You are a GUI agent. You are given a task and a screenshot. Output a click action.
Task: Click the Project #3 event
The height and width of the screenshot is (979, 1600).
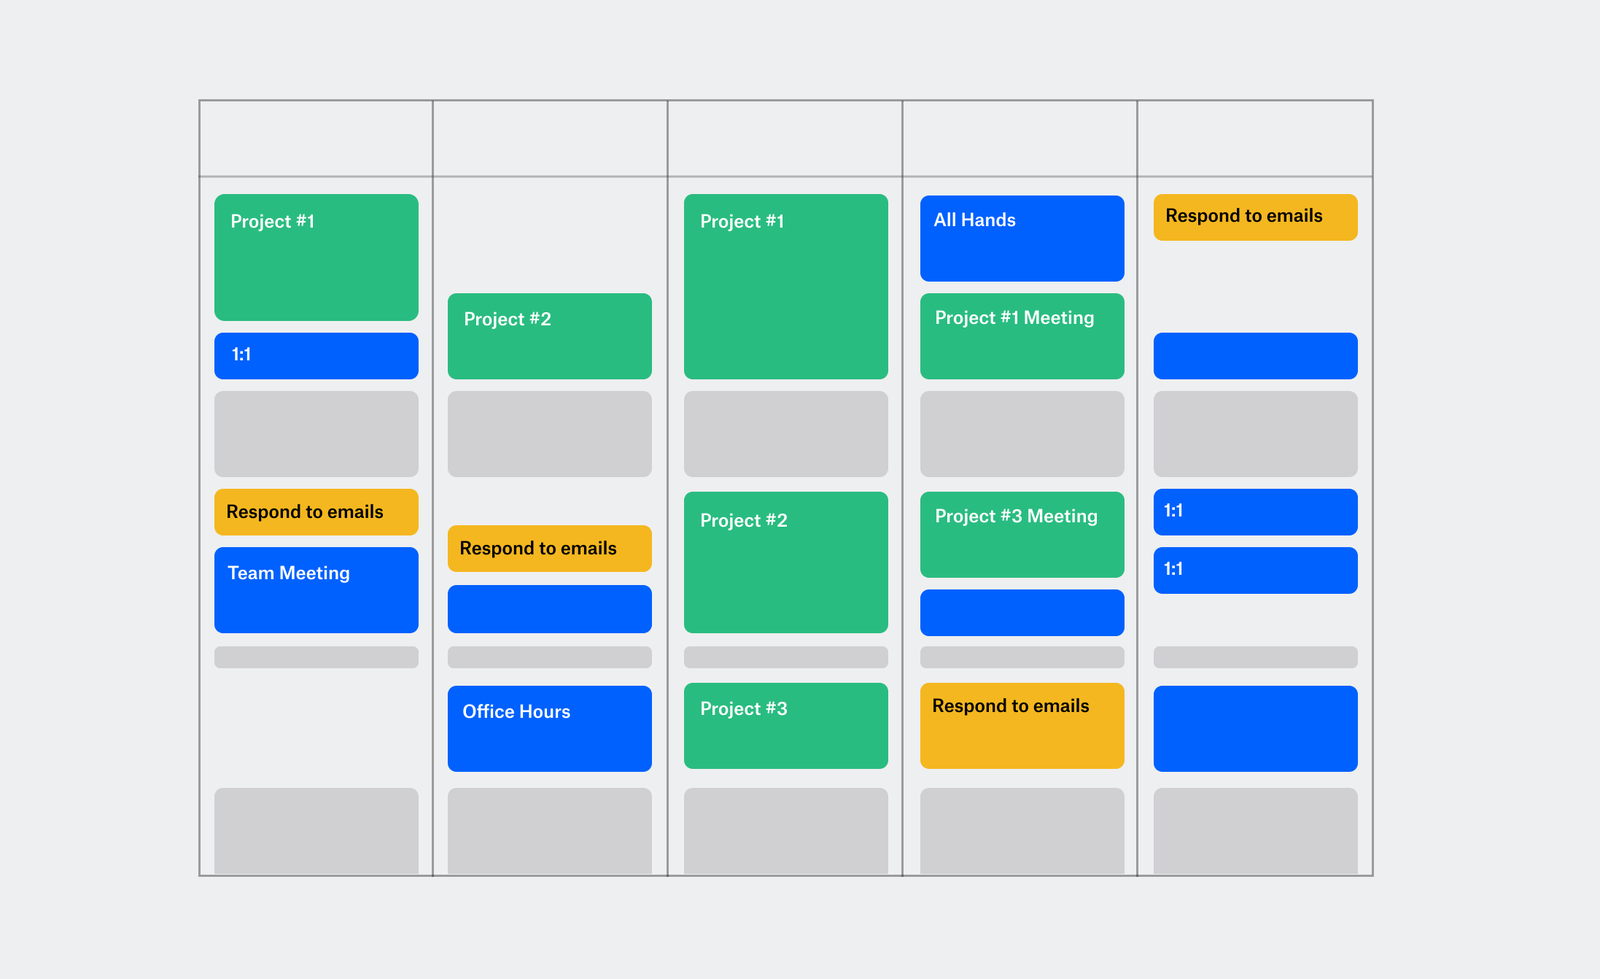[x=785, y=725]
